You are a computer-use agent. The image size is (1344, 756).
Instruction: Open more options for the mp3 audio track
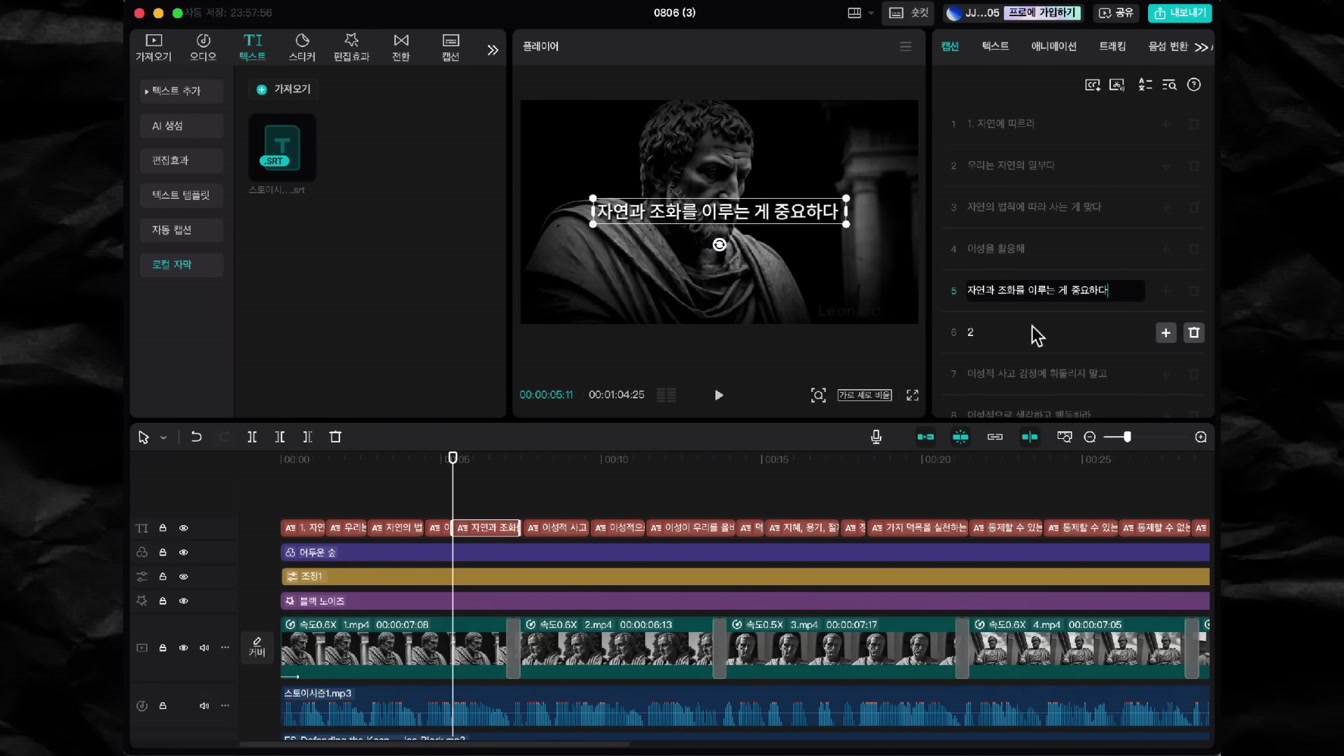[225, 706]
